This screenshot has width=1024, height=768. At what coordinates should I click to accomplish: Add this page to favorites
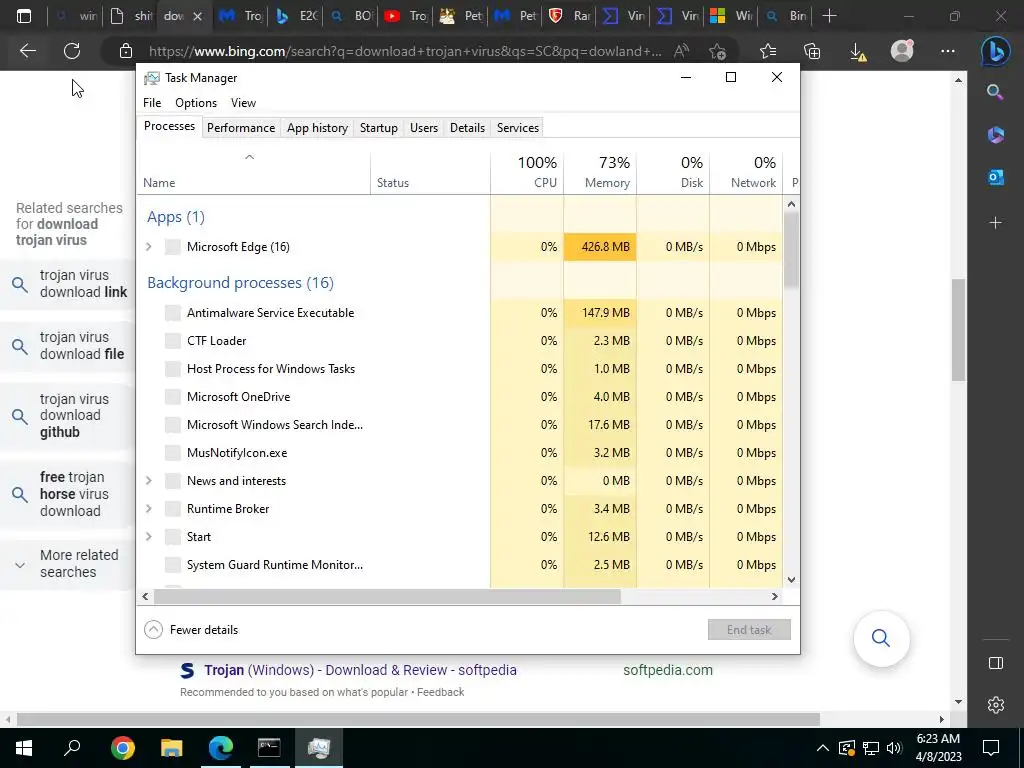[717, 51]
